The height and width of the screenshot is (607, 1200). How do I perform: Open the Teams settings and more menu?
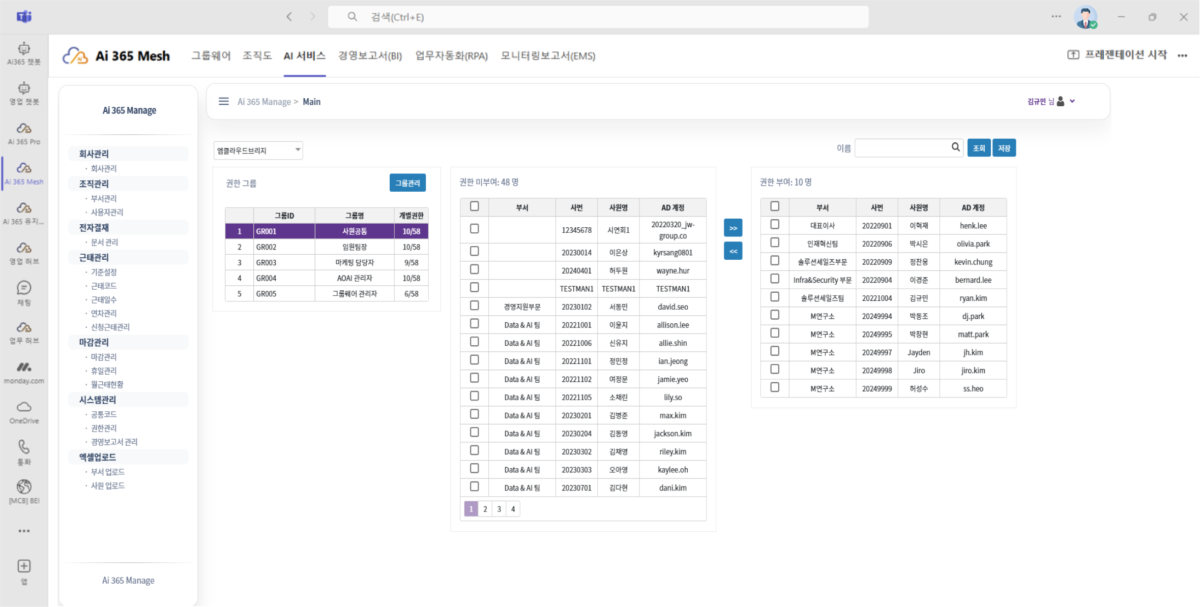[1056, 17]
